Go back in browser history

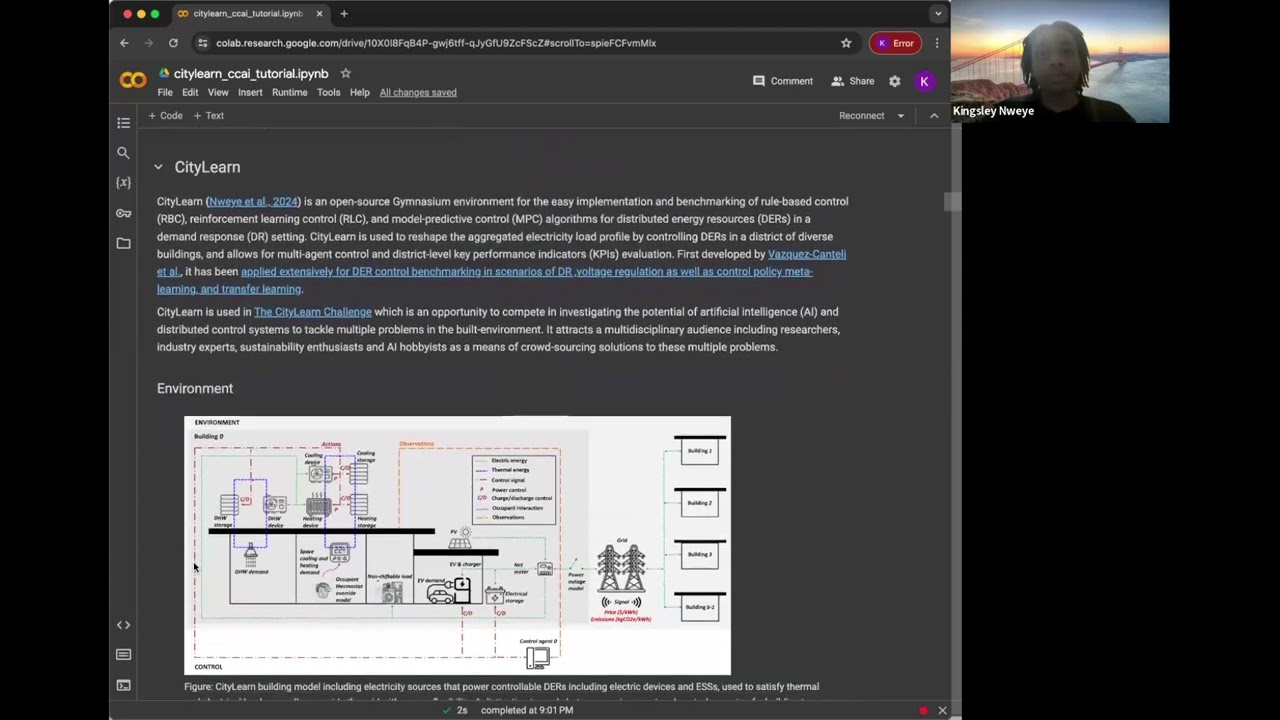[x=124, y=43]
